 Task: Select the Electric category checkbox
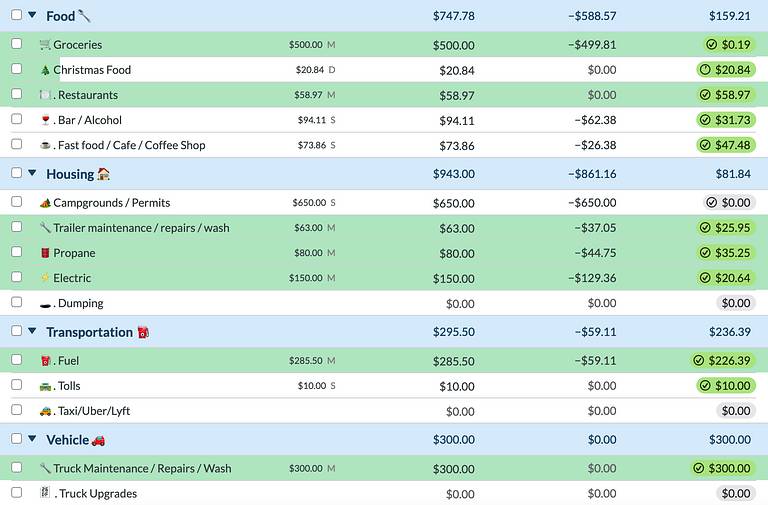pyautogui.click(x=17, y=277)
